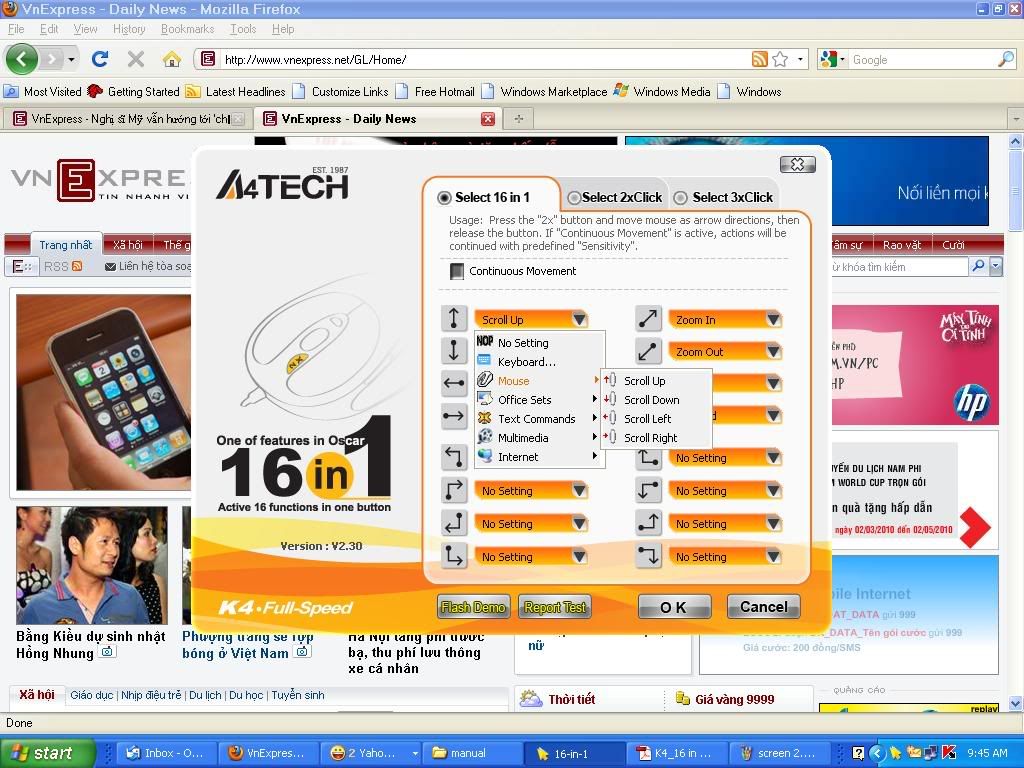1024x768 pixels.
Task: Close the A4Tech dialog with X
Action: [797, 165]
